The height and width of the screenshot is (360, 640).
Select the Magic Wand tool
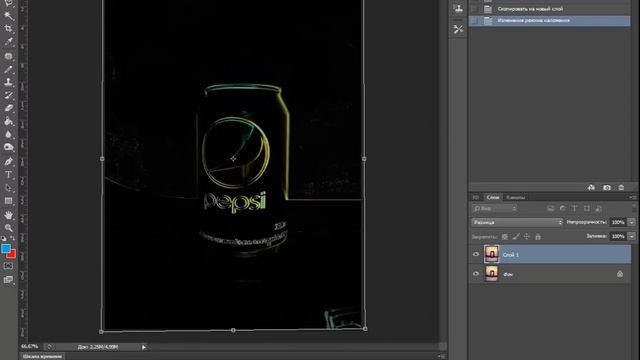click(8, 16)
